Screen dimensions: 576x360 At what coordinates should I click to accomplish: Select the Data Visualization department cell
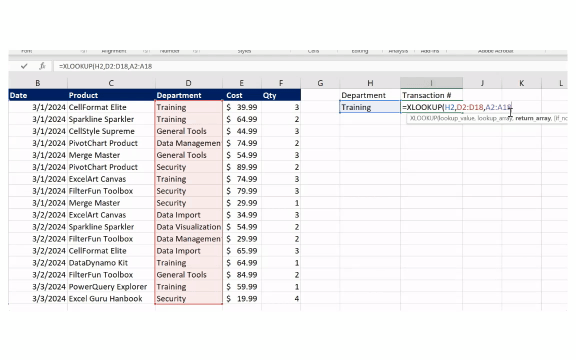click(x=188, y=227)
